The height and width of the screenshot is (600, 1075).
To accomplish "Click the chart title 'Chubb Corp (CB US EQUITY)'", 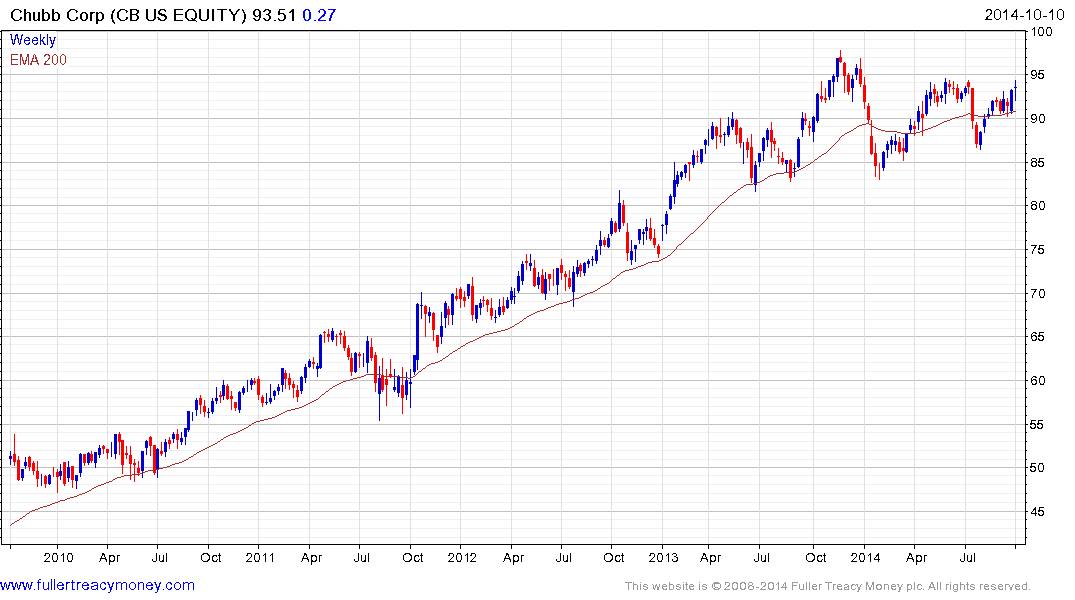I will [128, 15].
